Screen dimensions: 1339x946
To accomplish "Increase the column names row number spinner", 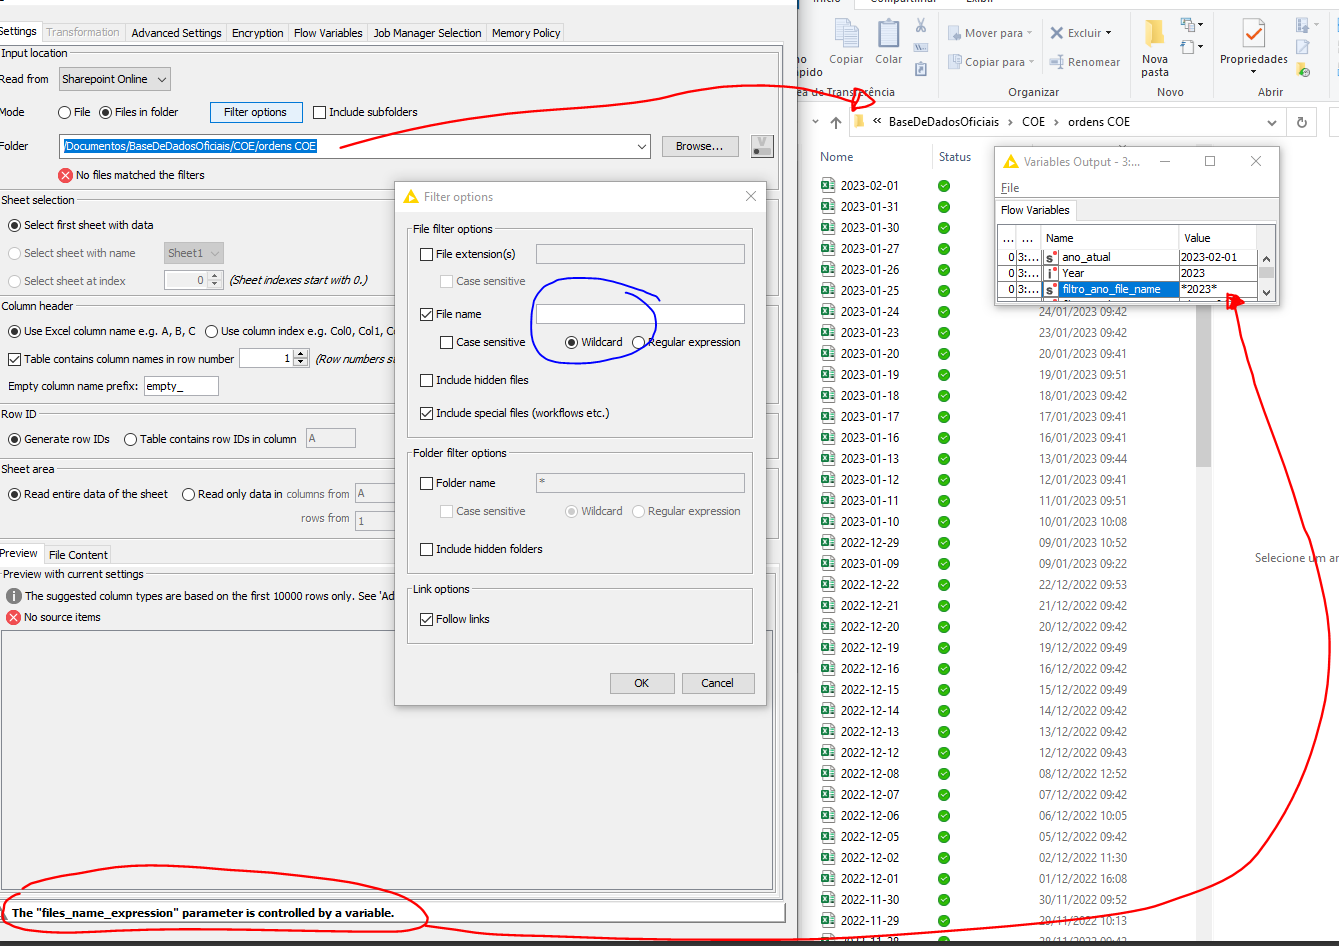I will (x=301, y=354).
